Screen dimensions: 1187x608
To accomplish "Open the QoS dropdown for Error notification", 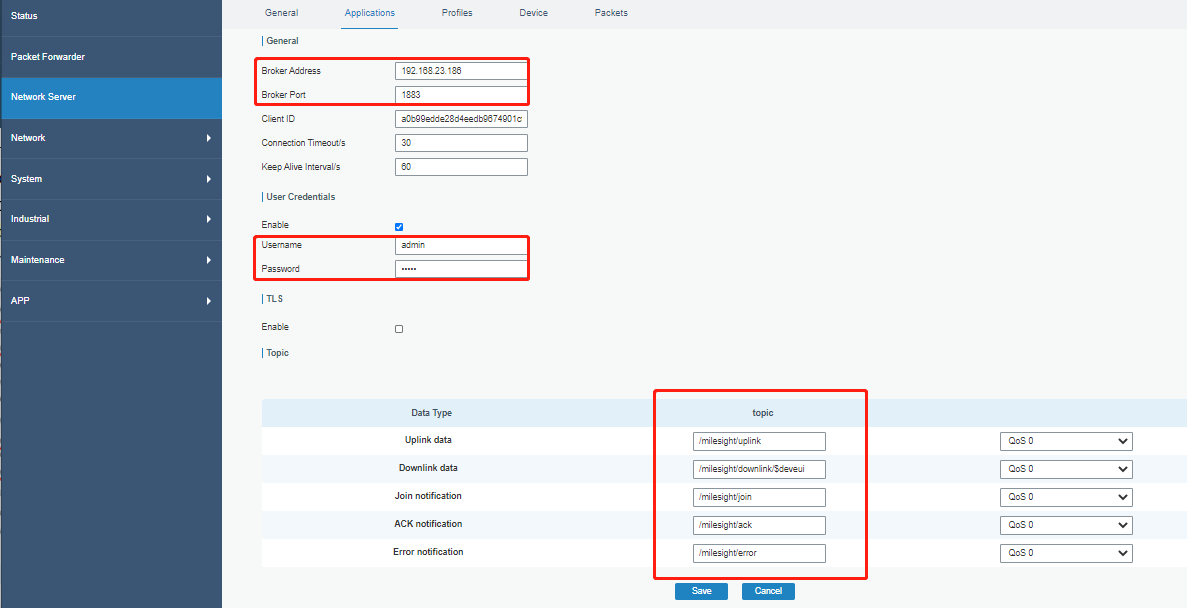I will point(1066,553).
